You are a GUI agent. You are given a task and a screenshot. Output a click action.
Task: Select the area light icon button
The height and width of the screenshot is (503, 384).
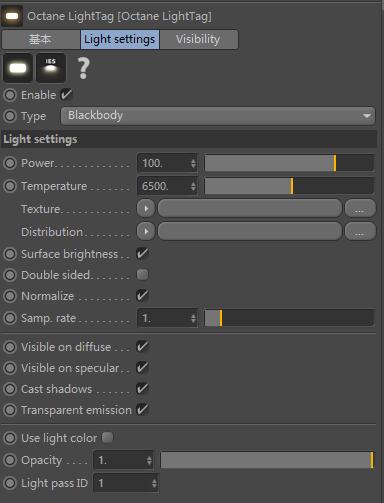(18, 68)
